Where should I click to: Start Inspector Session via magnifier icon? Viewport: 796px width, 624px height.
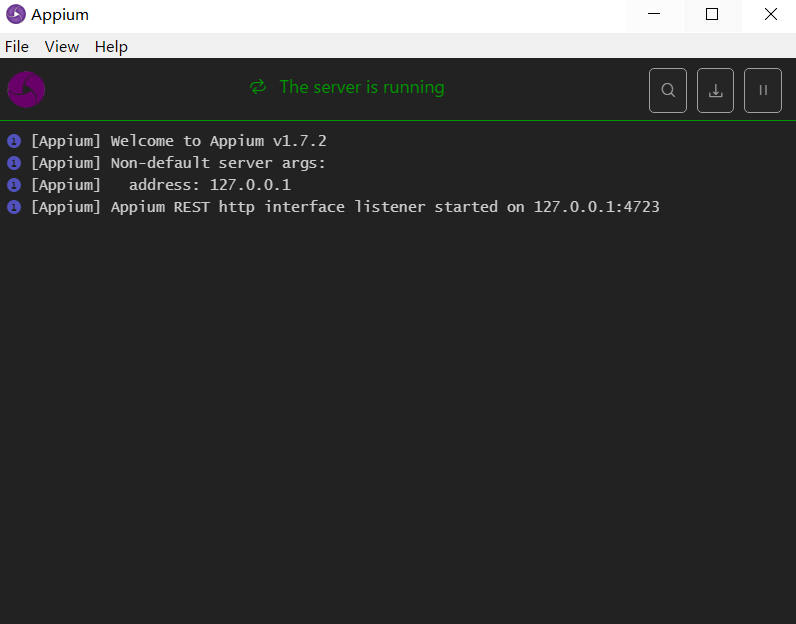668,90
